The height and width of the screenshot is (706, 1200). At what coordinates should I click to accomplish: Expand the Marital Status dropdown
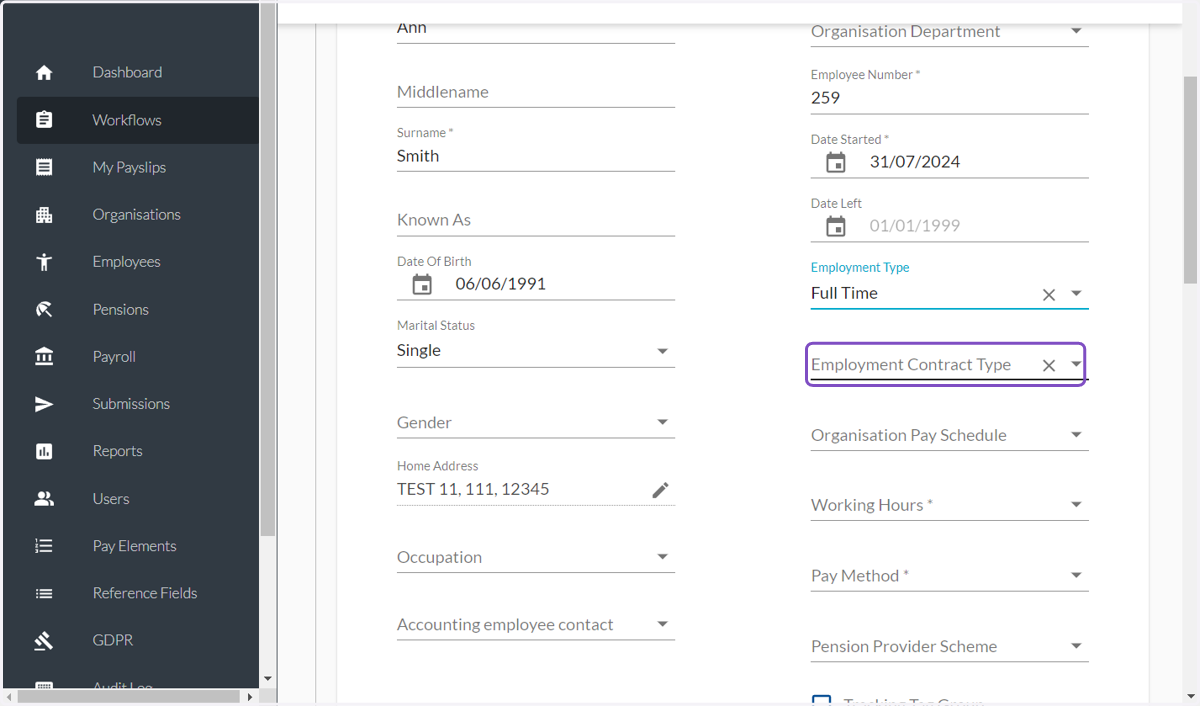tap(662, 351)
